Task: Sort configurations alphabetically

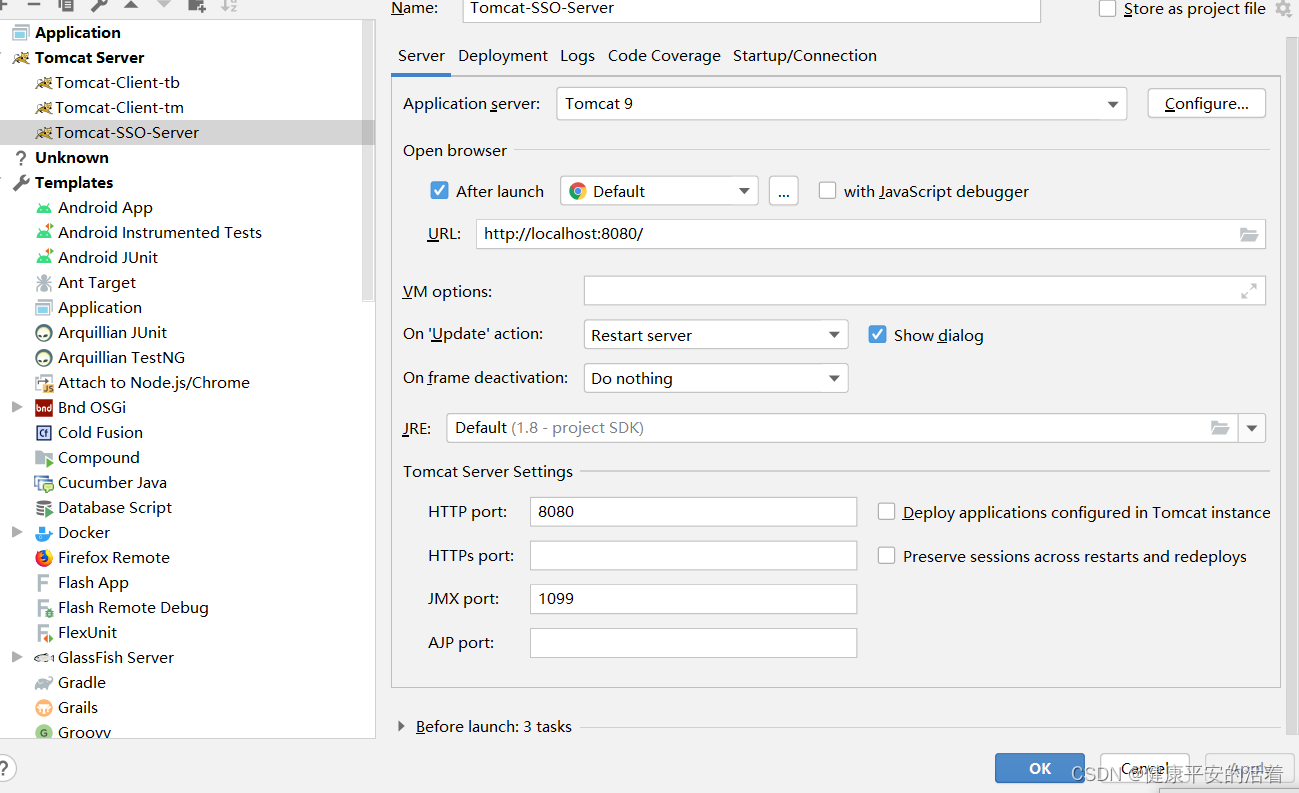Action: pyautogui.click(x=227, y=6)
